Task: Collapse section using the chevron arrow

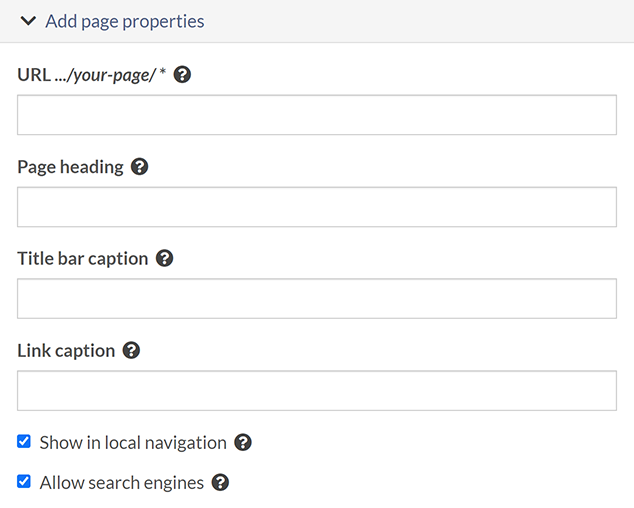Action: [x=28, y=21]
